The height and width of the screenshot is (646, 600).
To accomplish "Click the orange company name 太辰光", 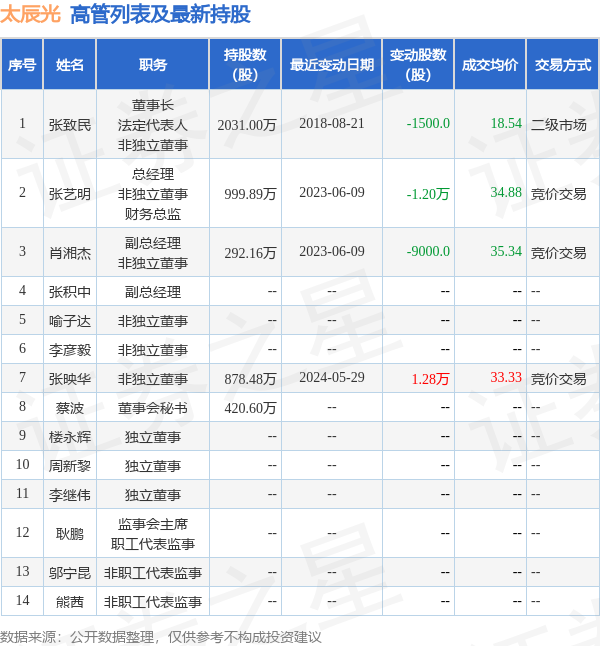I will click(x=30, y=14).
